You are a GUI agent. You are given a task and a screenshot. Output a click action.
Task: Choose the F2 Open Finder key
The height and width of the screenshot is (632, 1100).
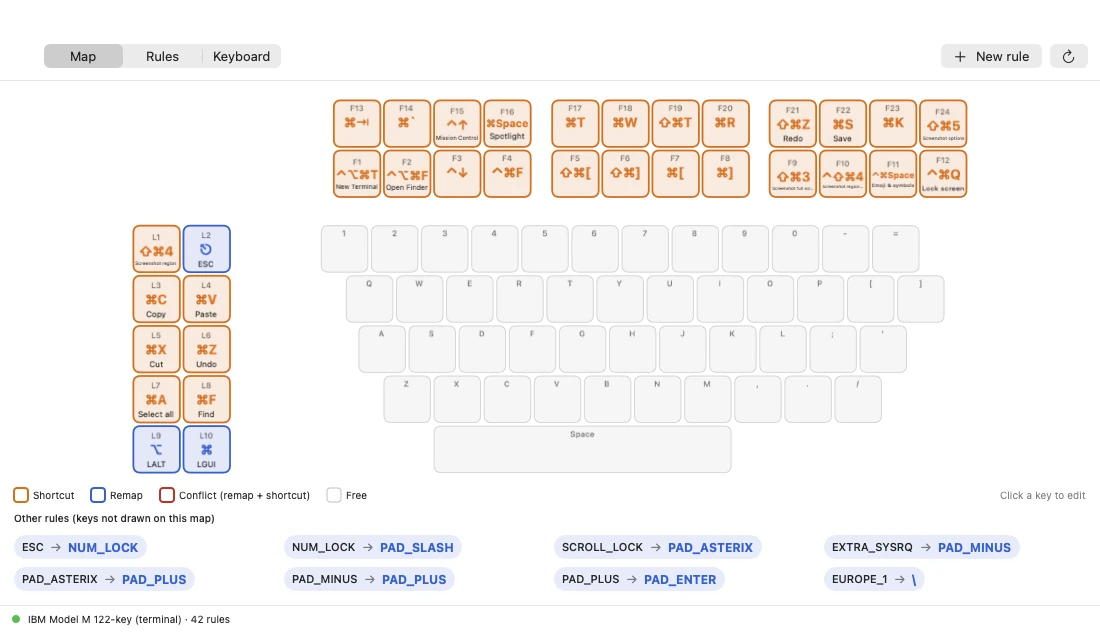407,174
